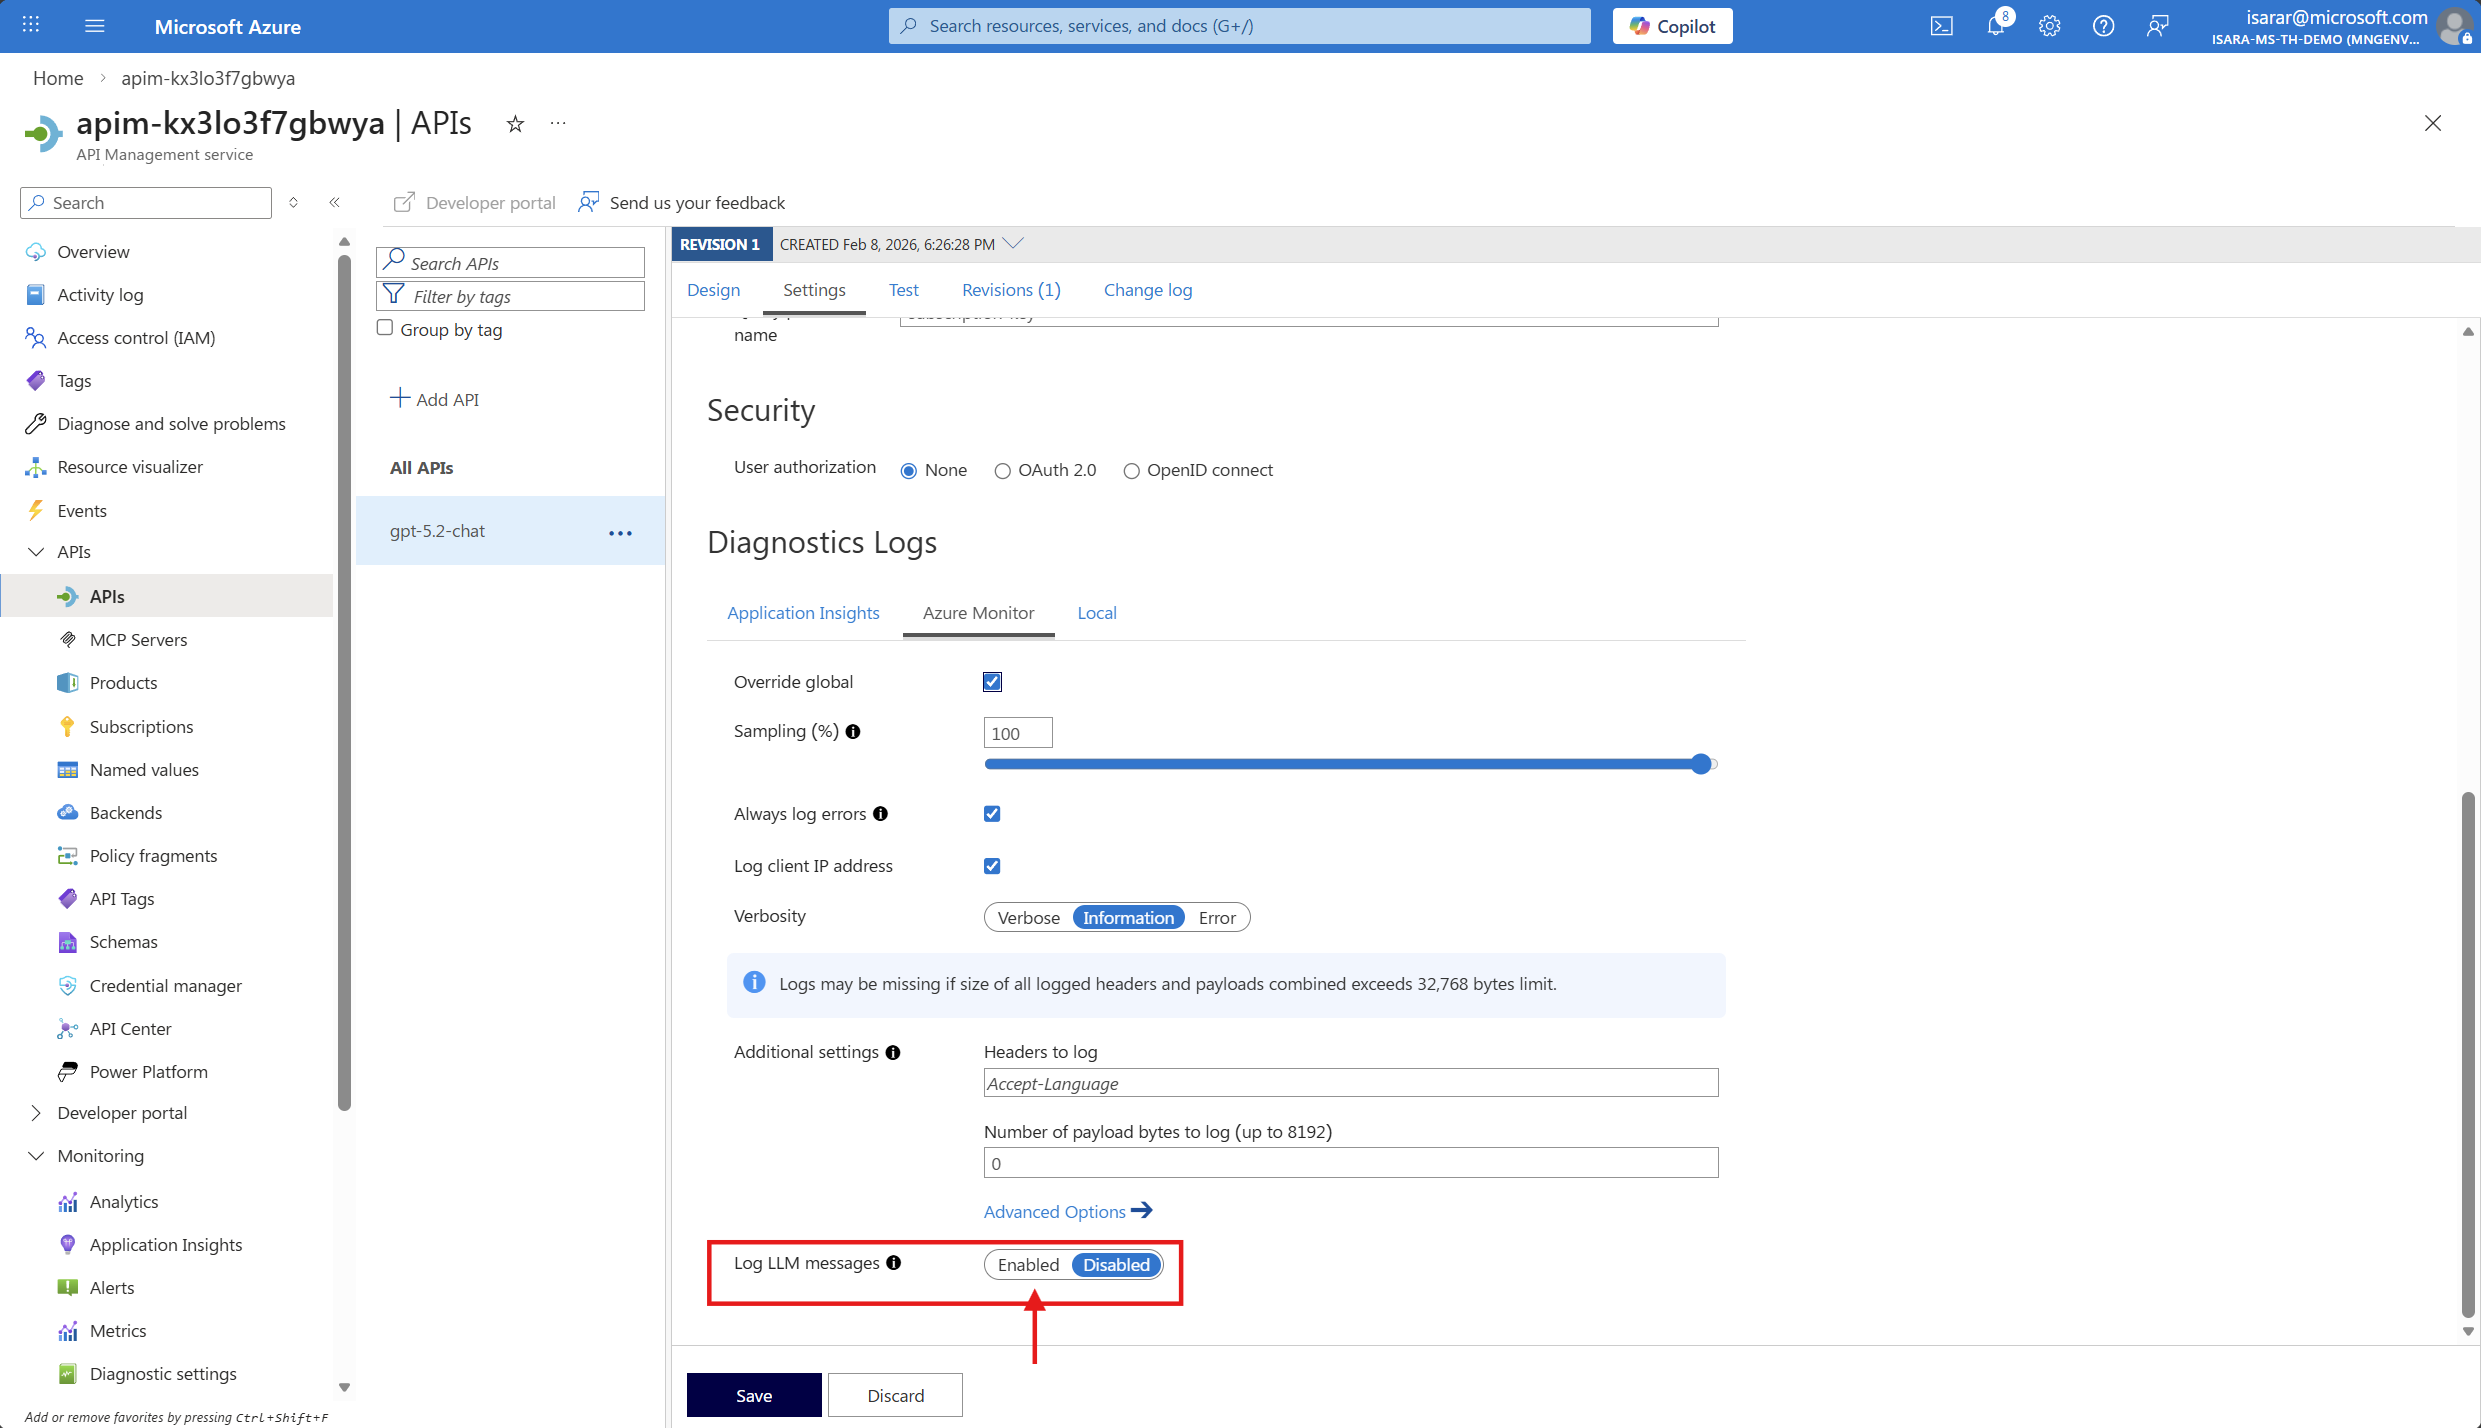Image resolution: width=2481 pixels, height=1428 pixels.
Task: Open more options ellipsis beside page title
Action: click(558, 123)
